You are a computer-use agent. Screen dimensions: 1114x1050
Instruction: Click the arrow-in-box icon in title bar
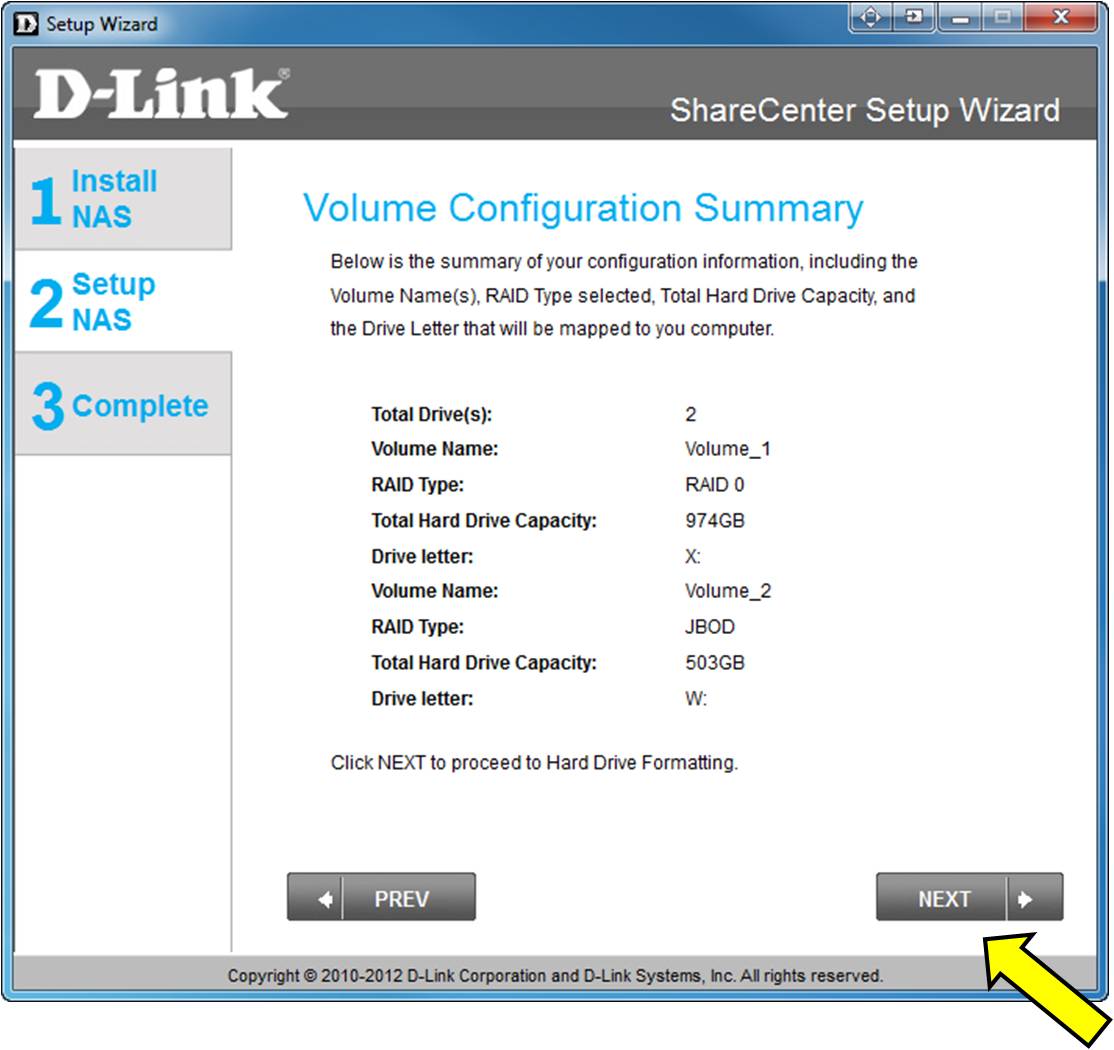(915, 17)
